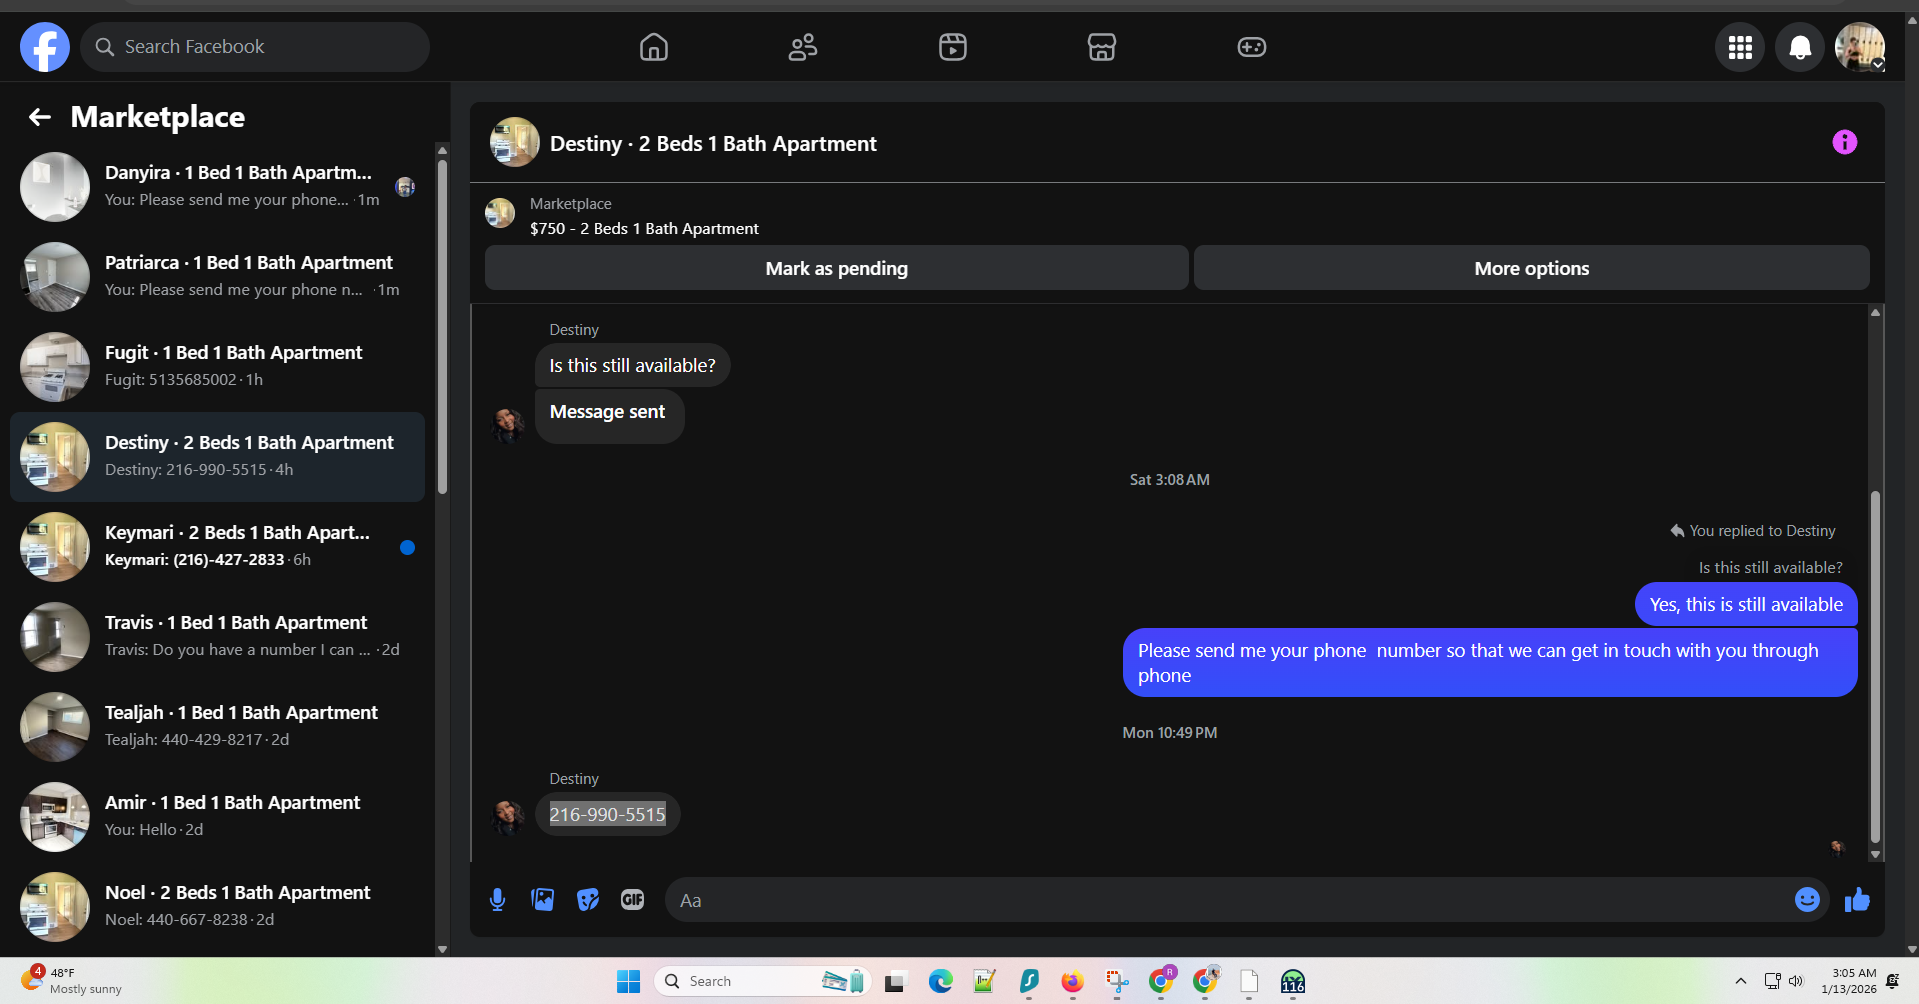The height and width of the screenshot is (1004, 1919).
Task: Open Danyira 1 Bed 1 Bath conversation
Action: click(x=217, y=187)
